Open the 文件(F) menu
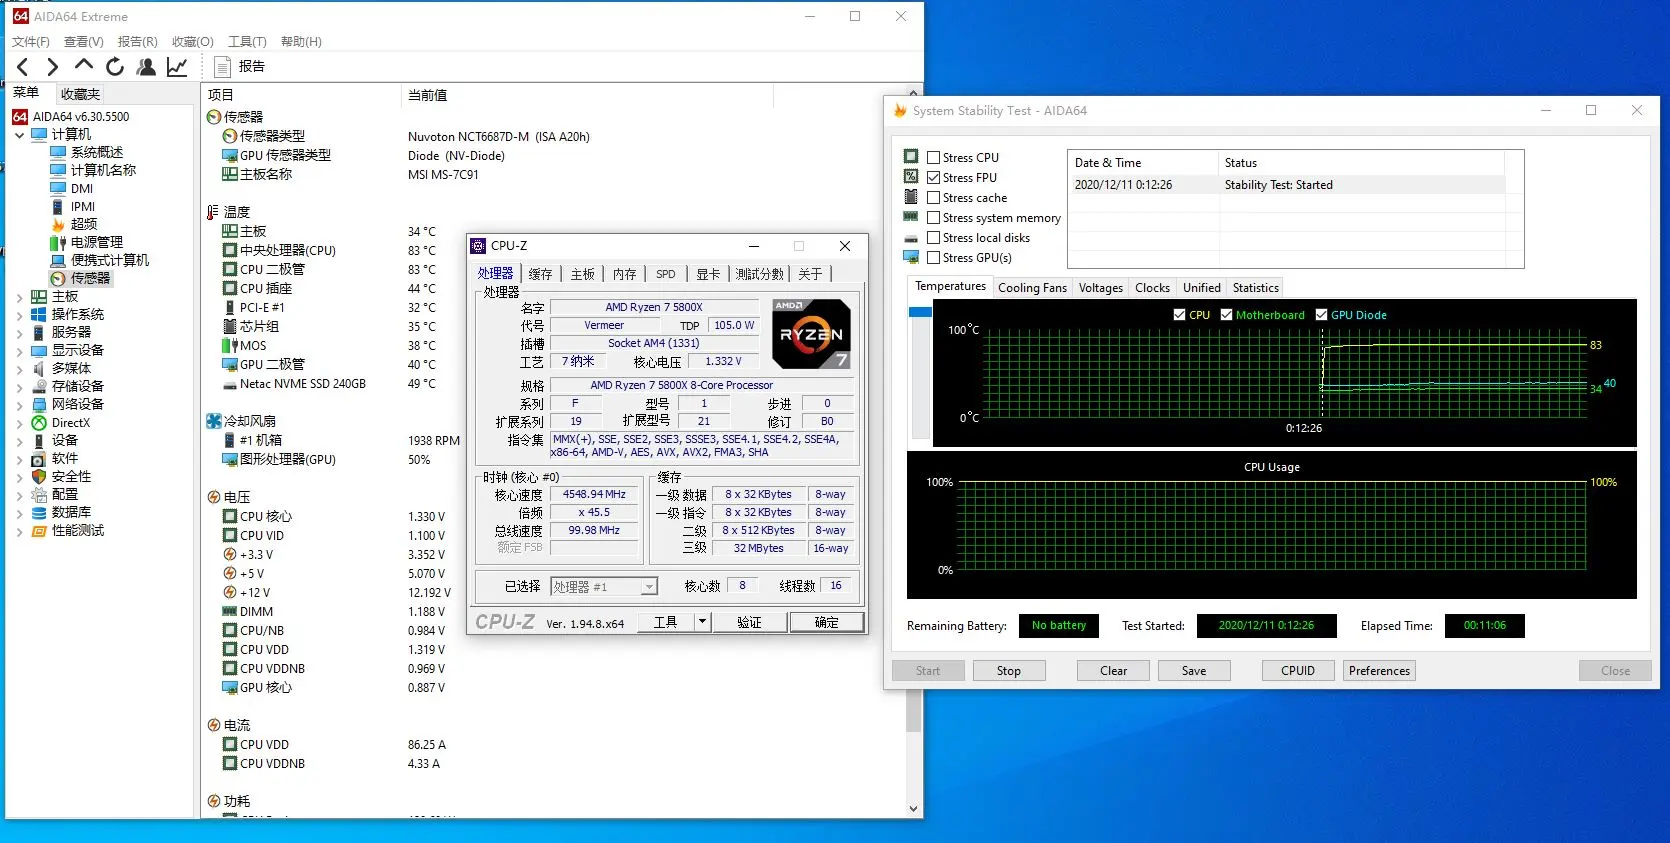This screenshot has width=1670, height=843. [x=30, y=41]
